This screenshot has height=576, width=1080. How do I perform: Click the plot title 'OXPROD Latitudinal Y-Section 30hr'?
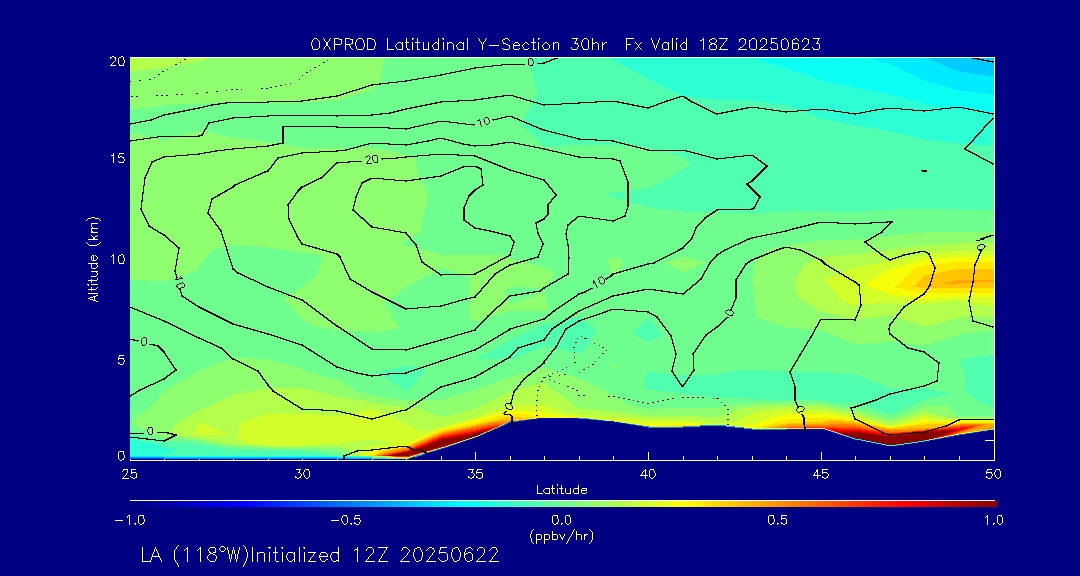(459, 45)
